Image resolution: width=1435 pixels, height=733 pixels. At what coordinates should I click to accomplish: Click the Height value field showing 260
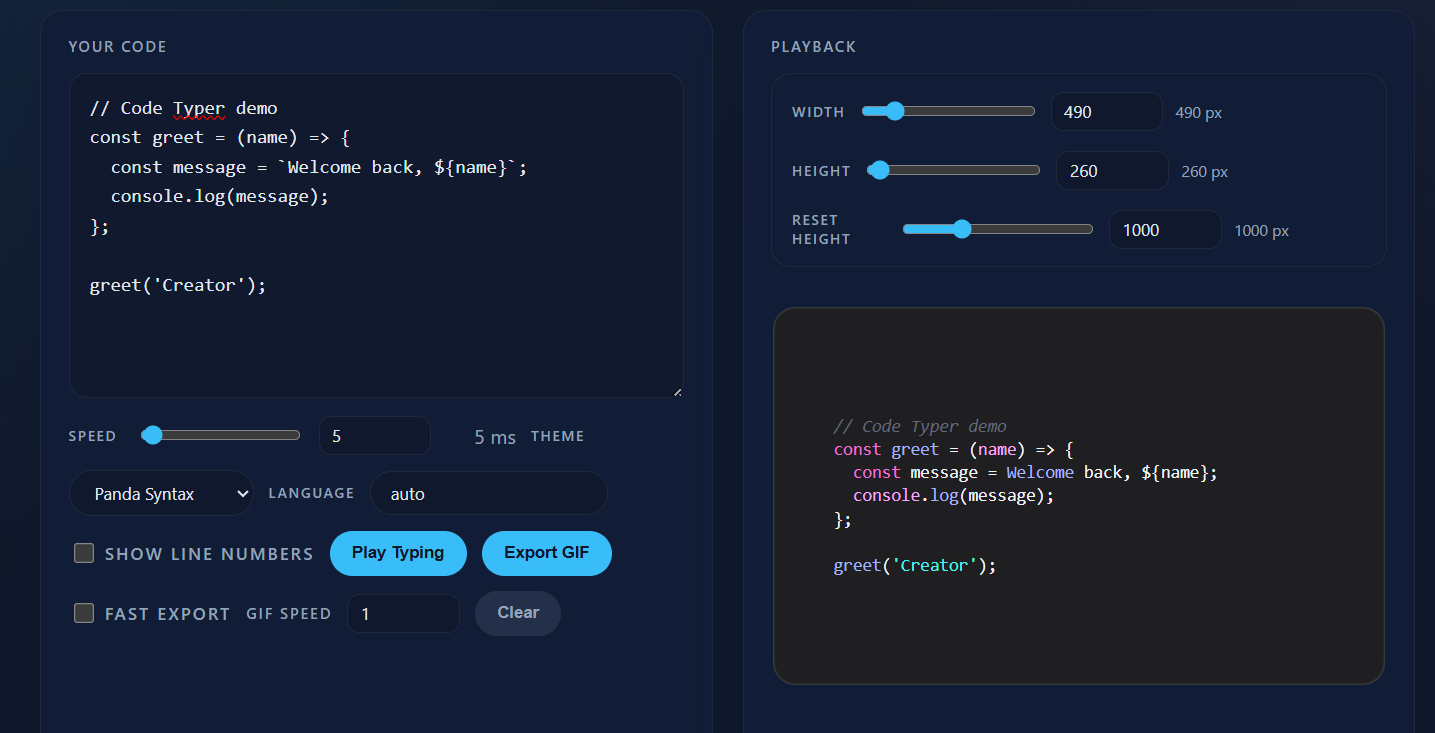[1111, 171]
